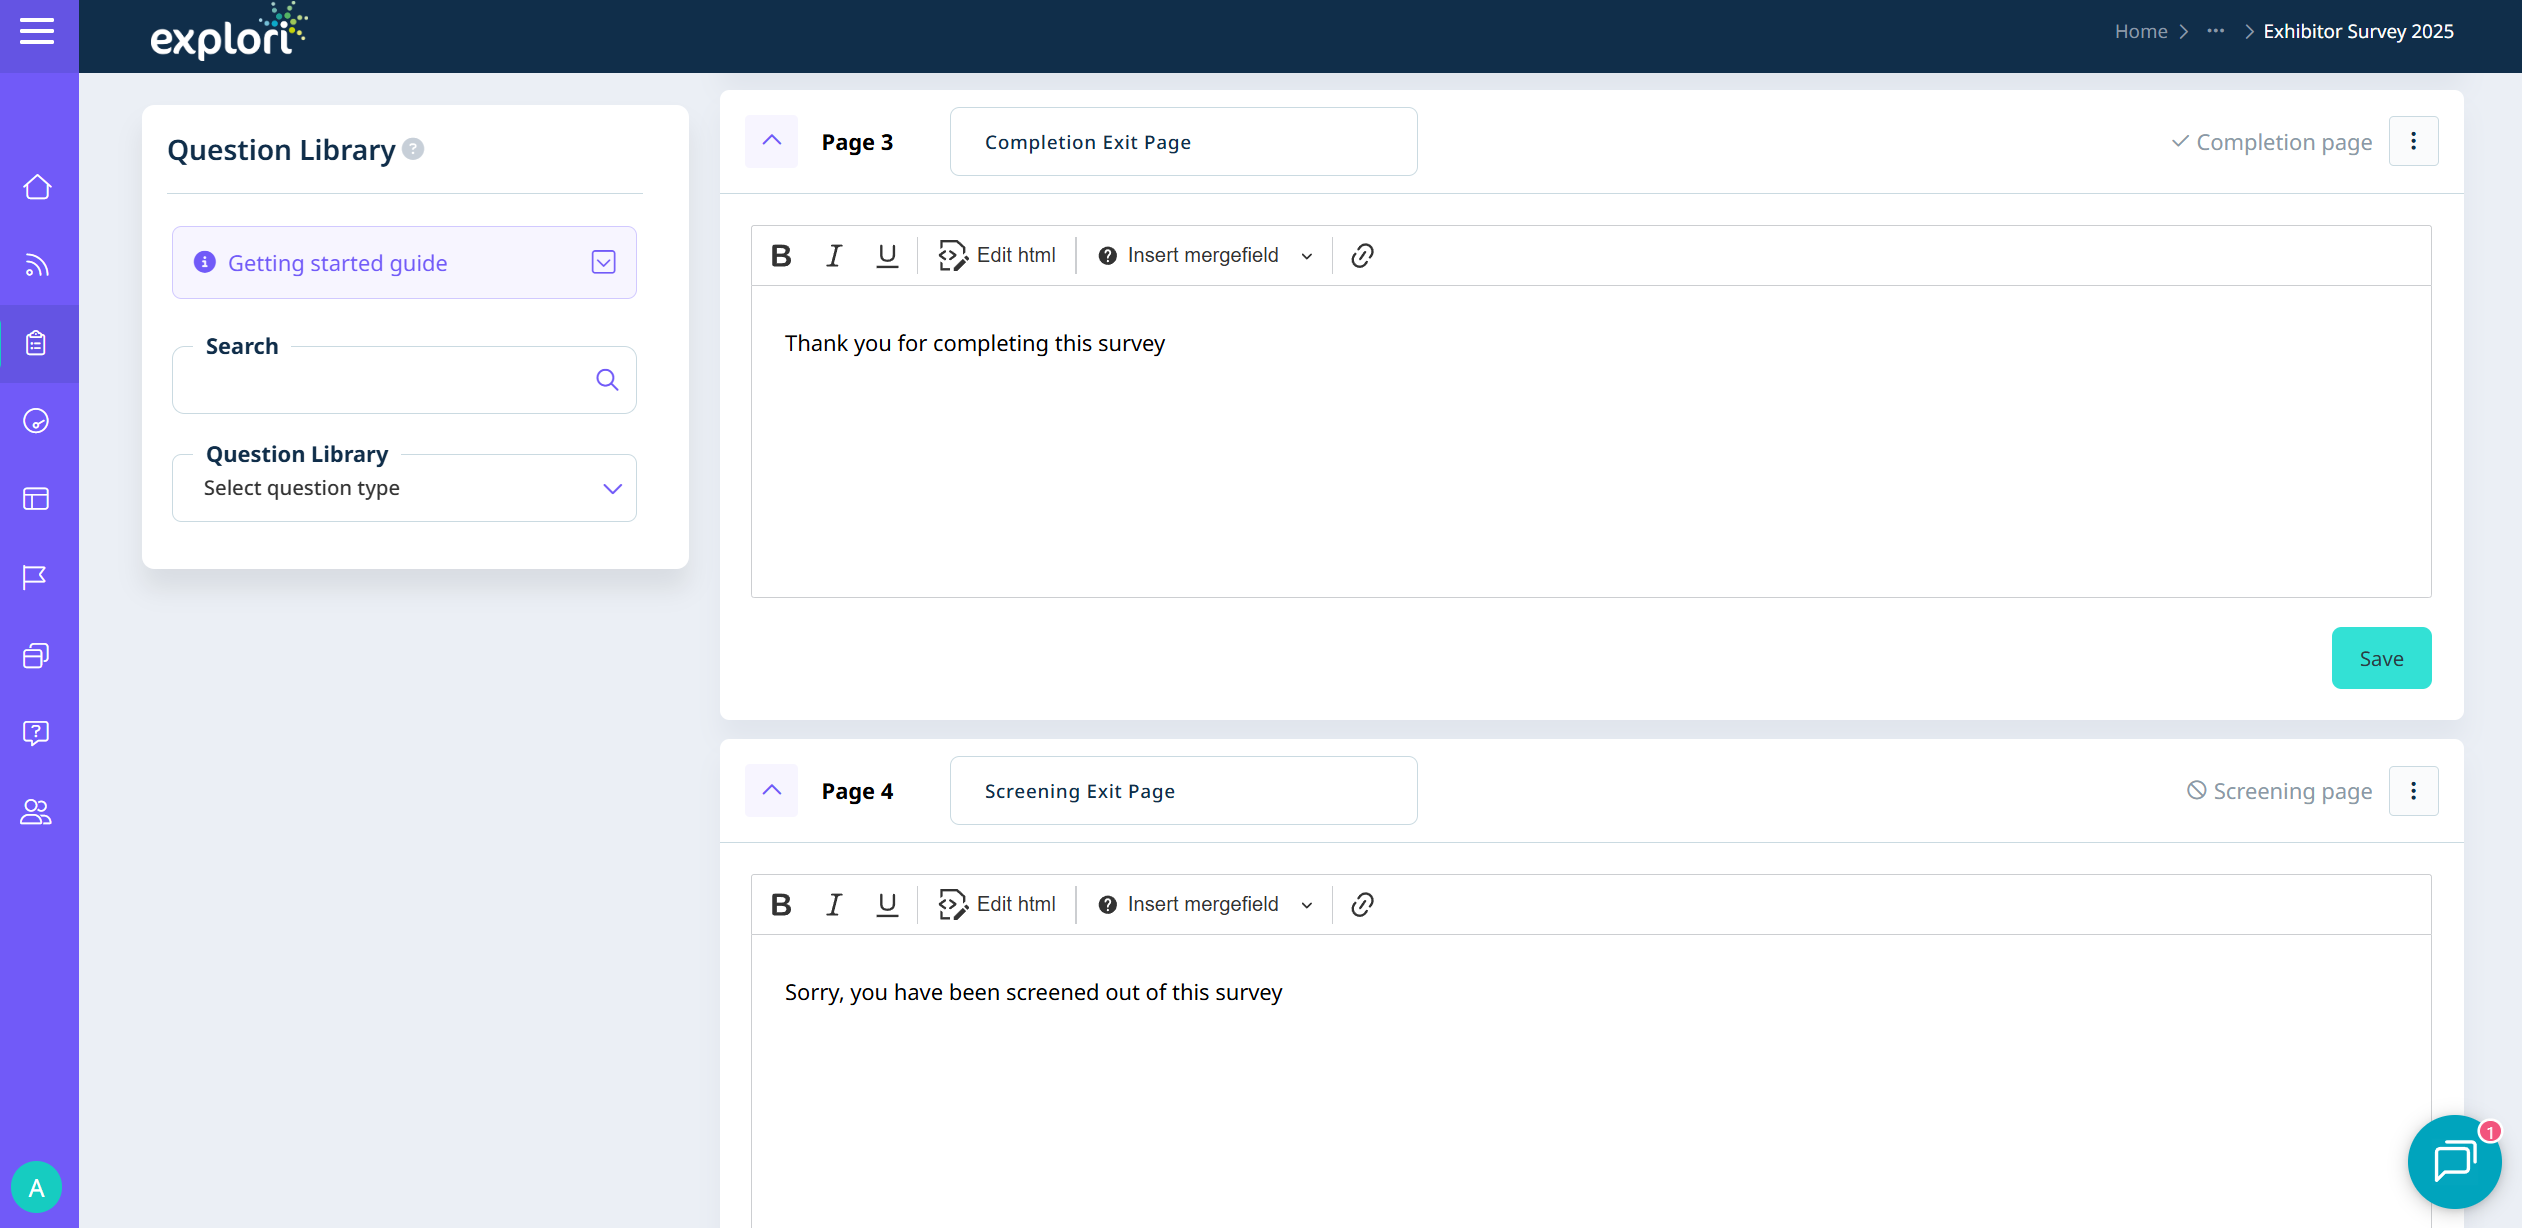The image size is (2522, 1228).
Task: Collapse Page 3 section
Action: (x=772, y=141)
